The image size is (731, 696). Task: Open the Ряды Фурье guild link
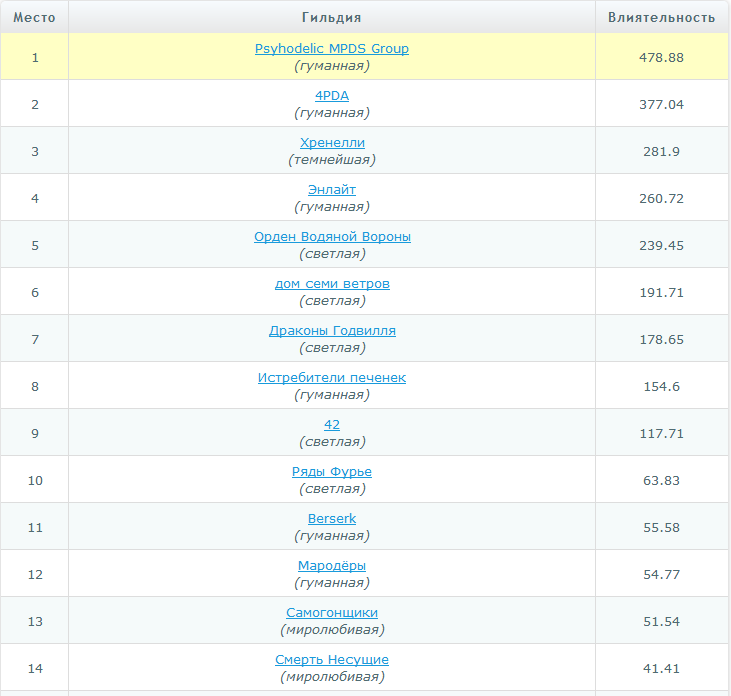coord(332,471)
